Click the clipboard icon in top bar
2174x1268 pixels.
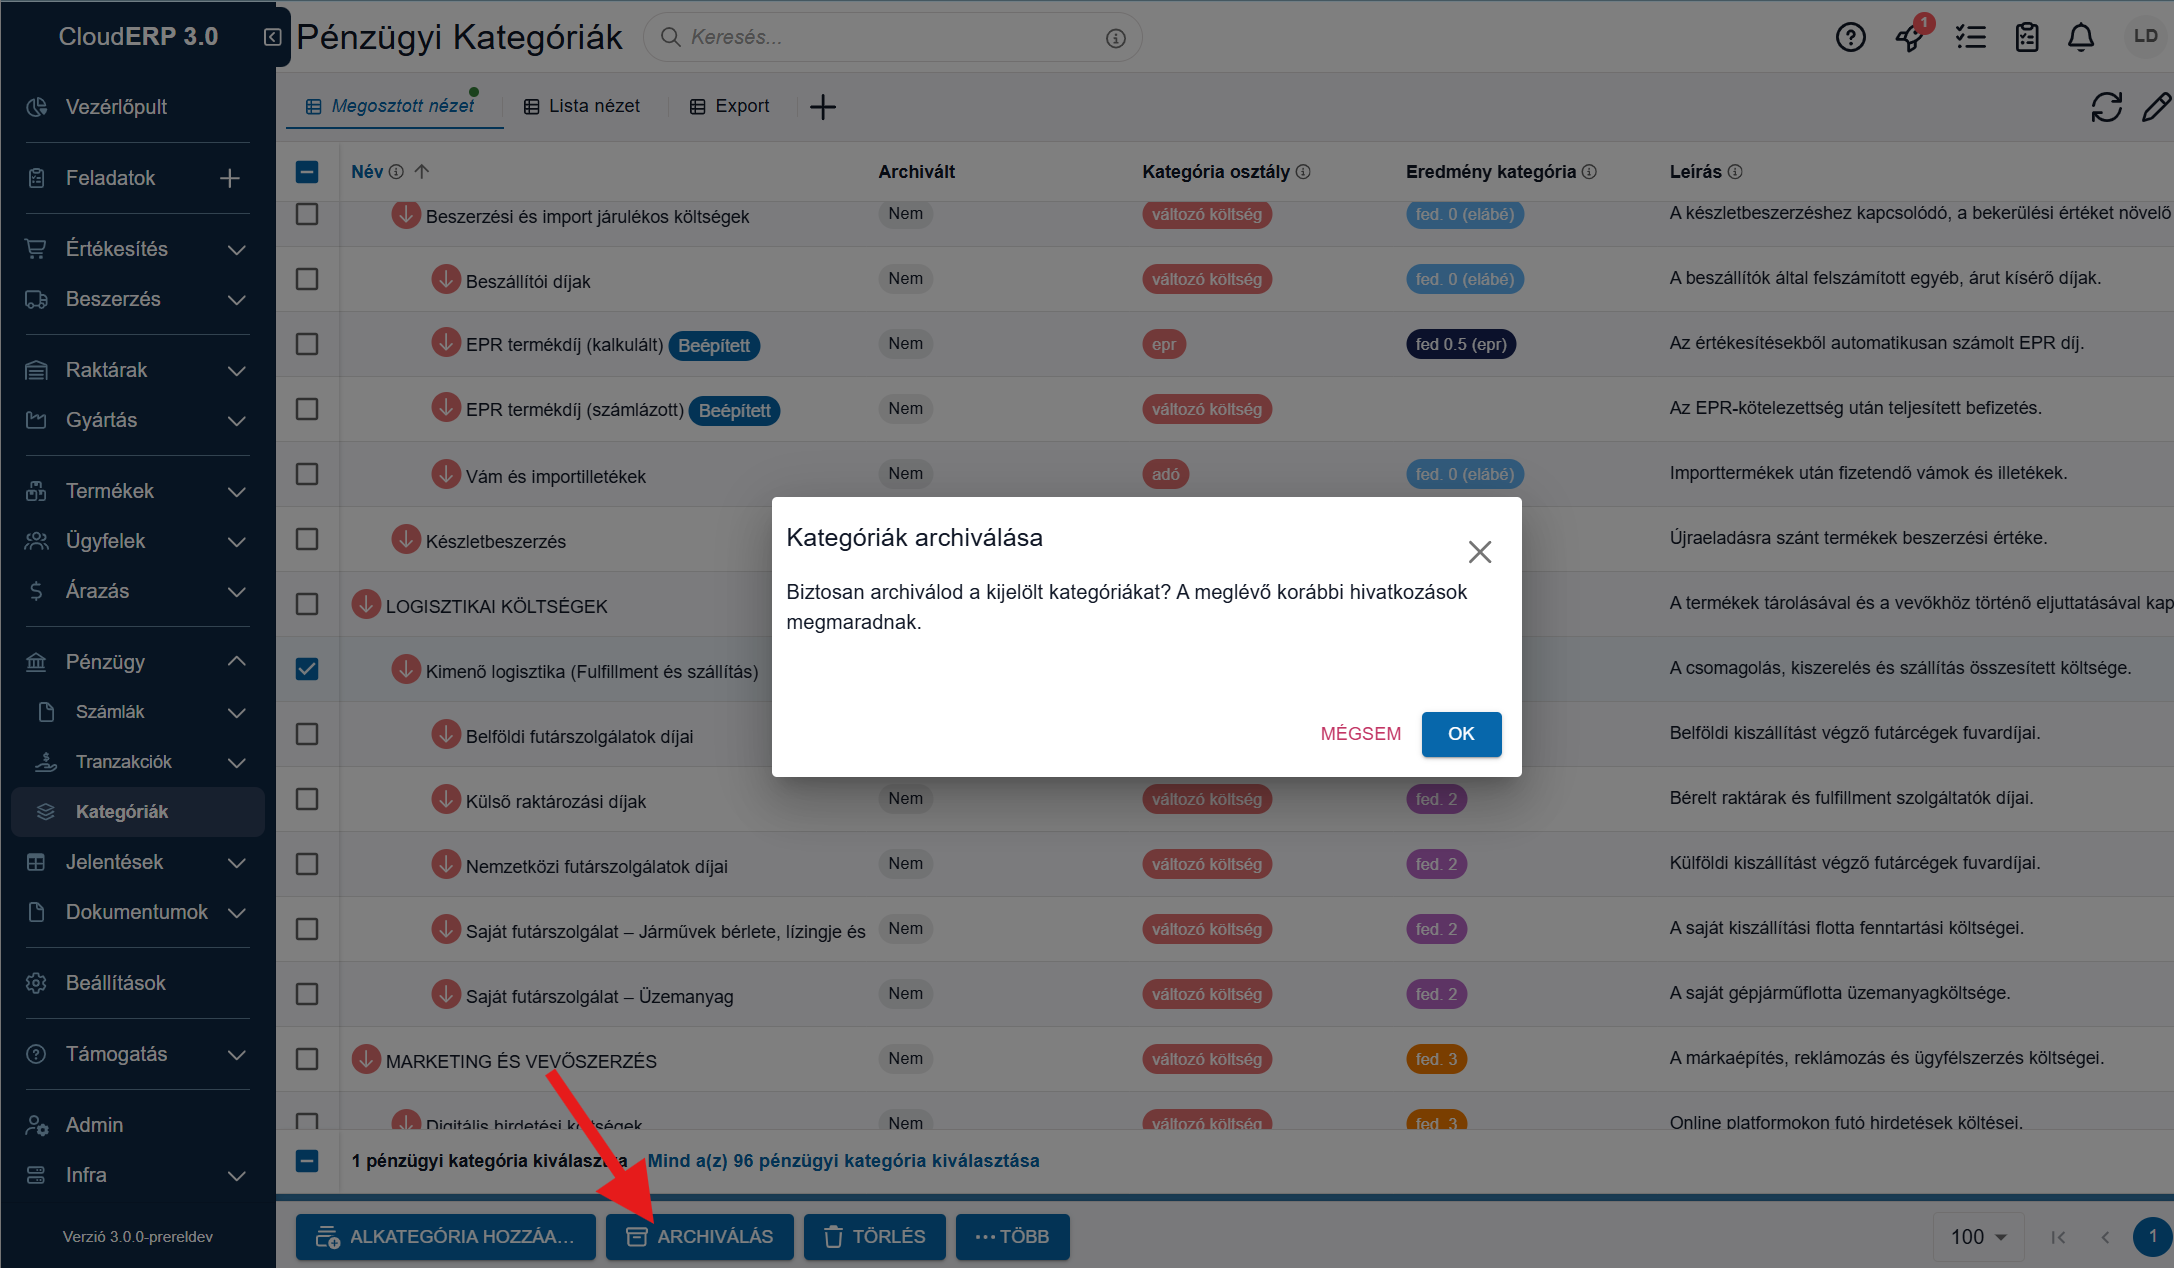2027,37
